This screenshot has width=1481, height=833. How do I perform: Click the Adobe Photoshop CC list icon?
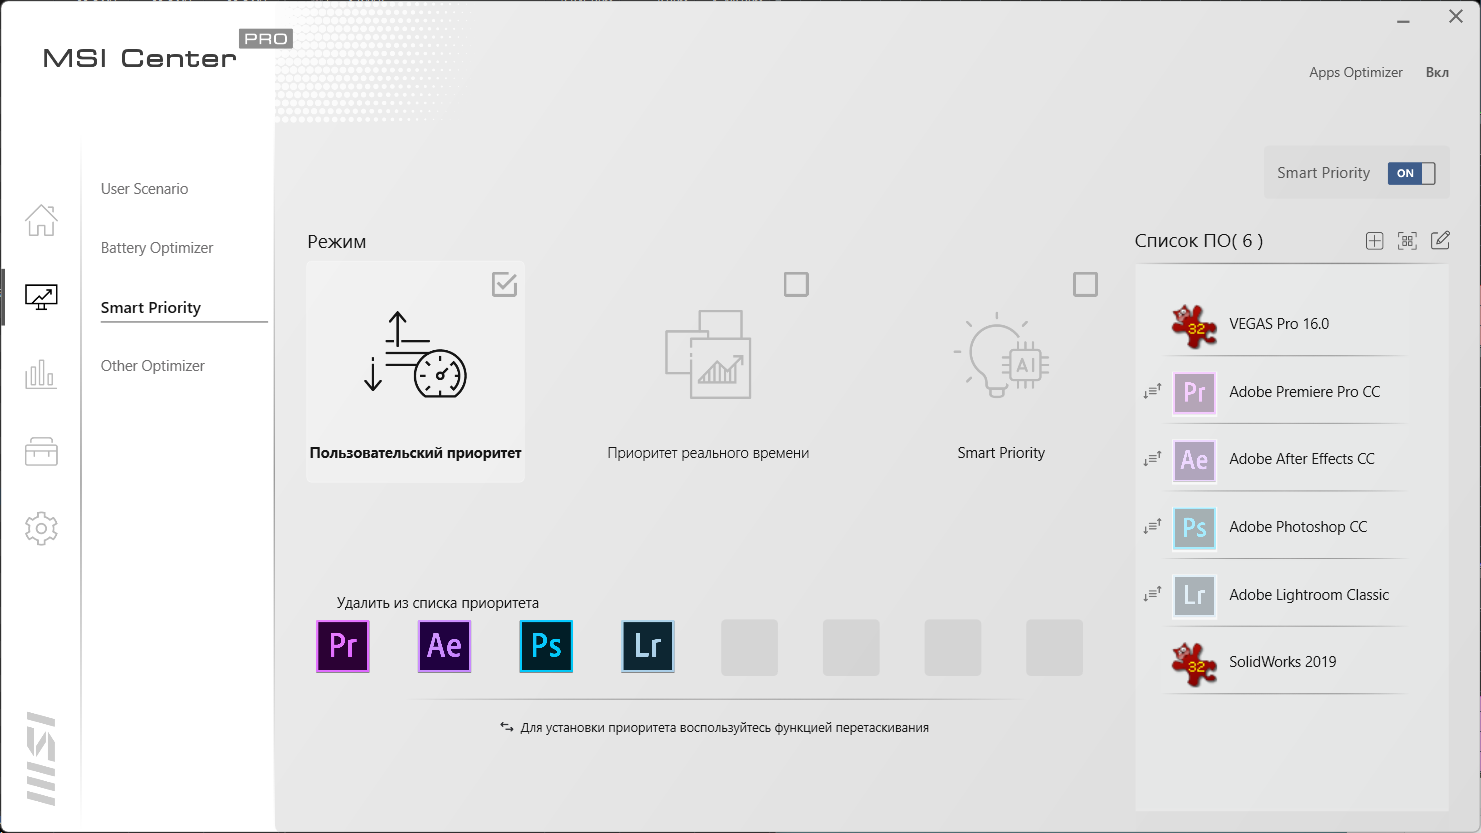coord(1194,528)
